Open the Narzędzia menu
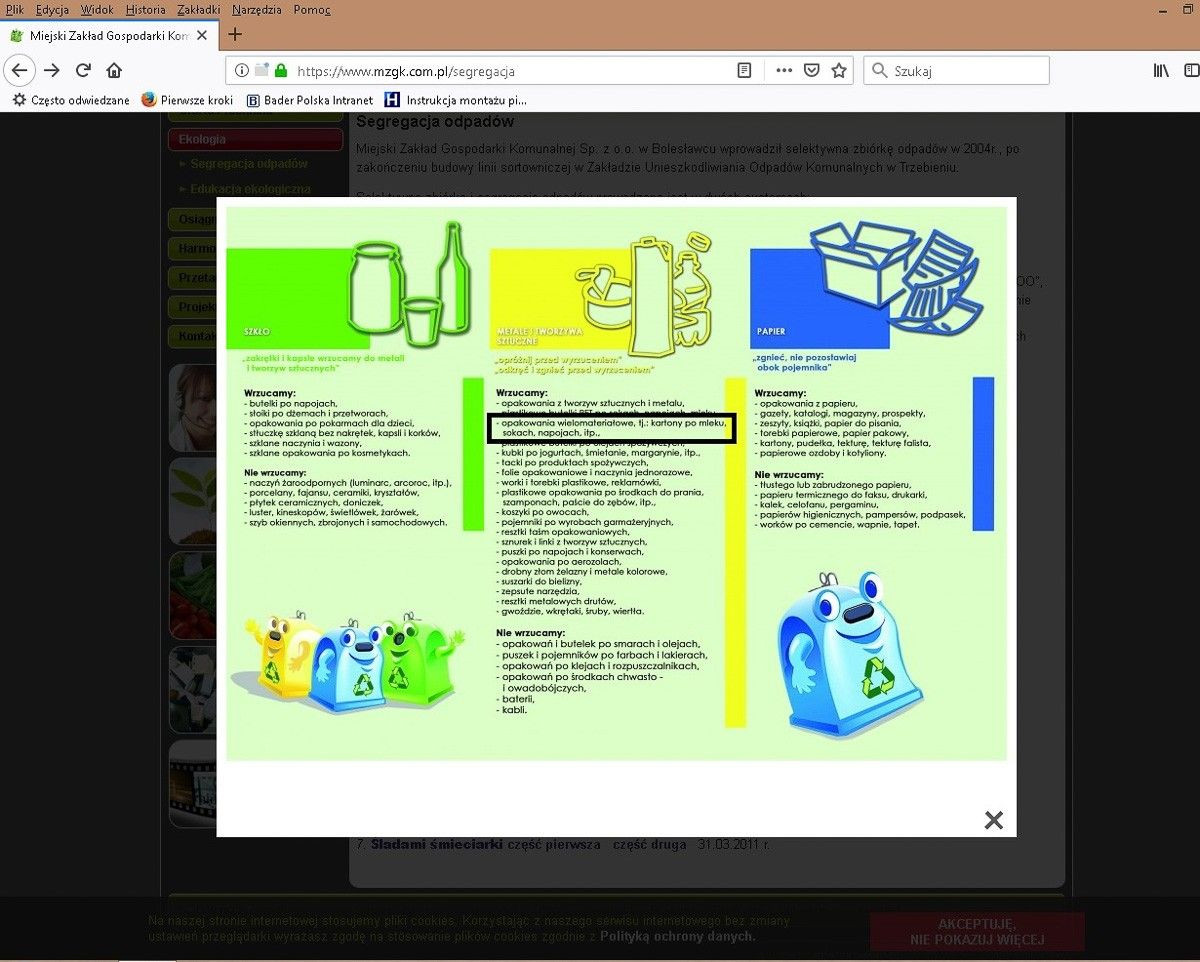Screen dimensions: 1200x962 click(x=257, y=9)
